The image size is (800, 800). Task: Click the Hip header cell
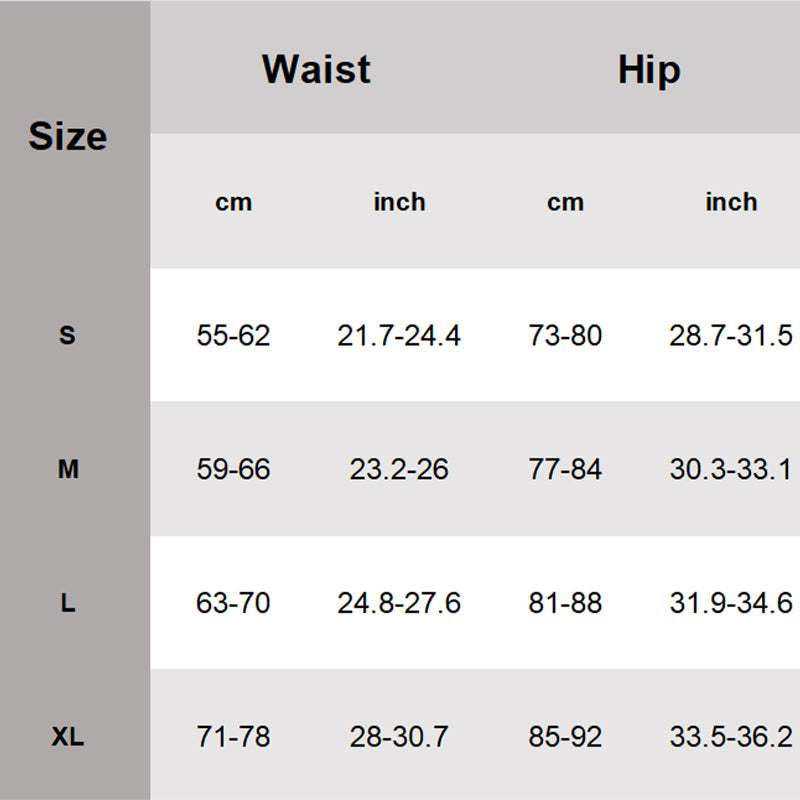pyautogui.click(x=648, y=69)
